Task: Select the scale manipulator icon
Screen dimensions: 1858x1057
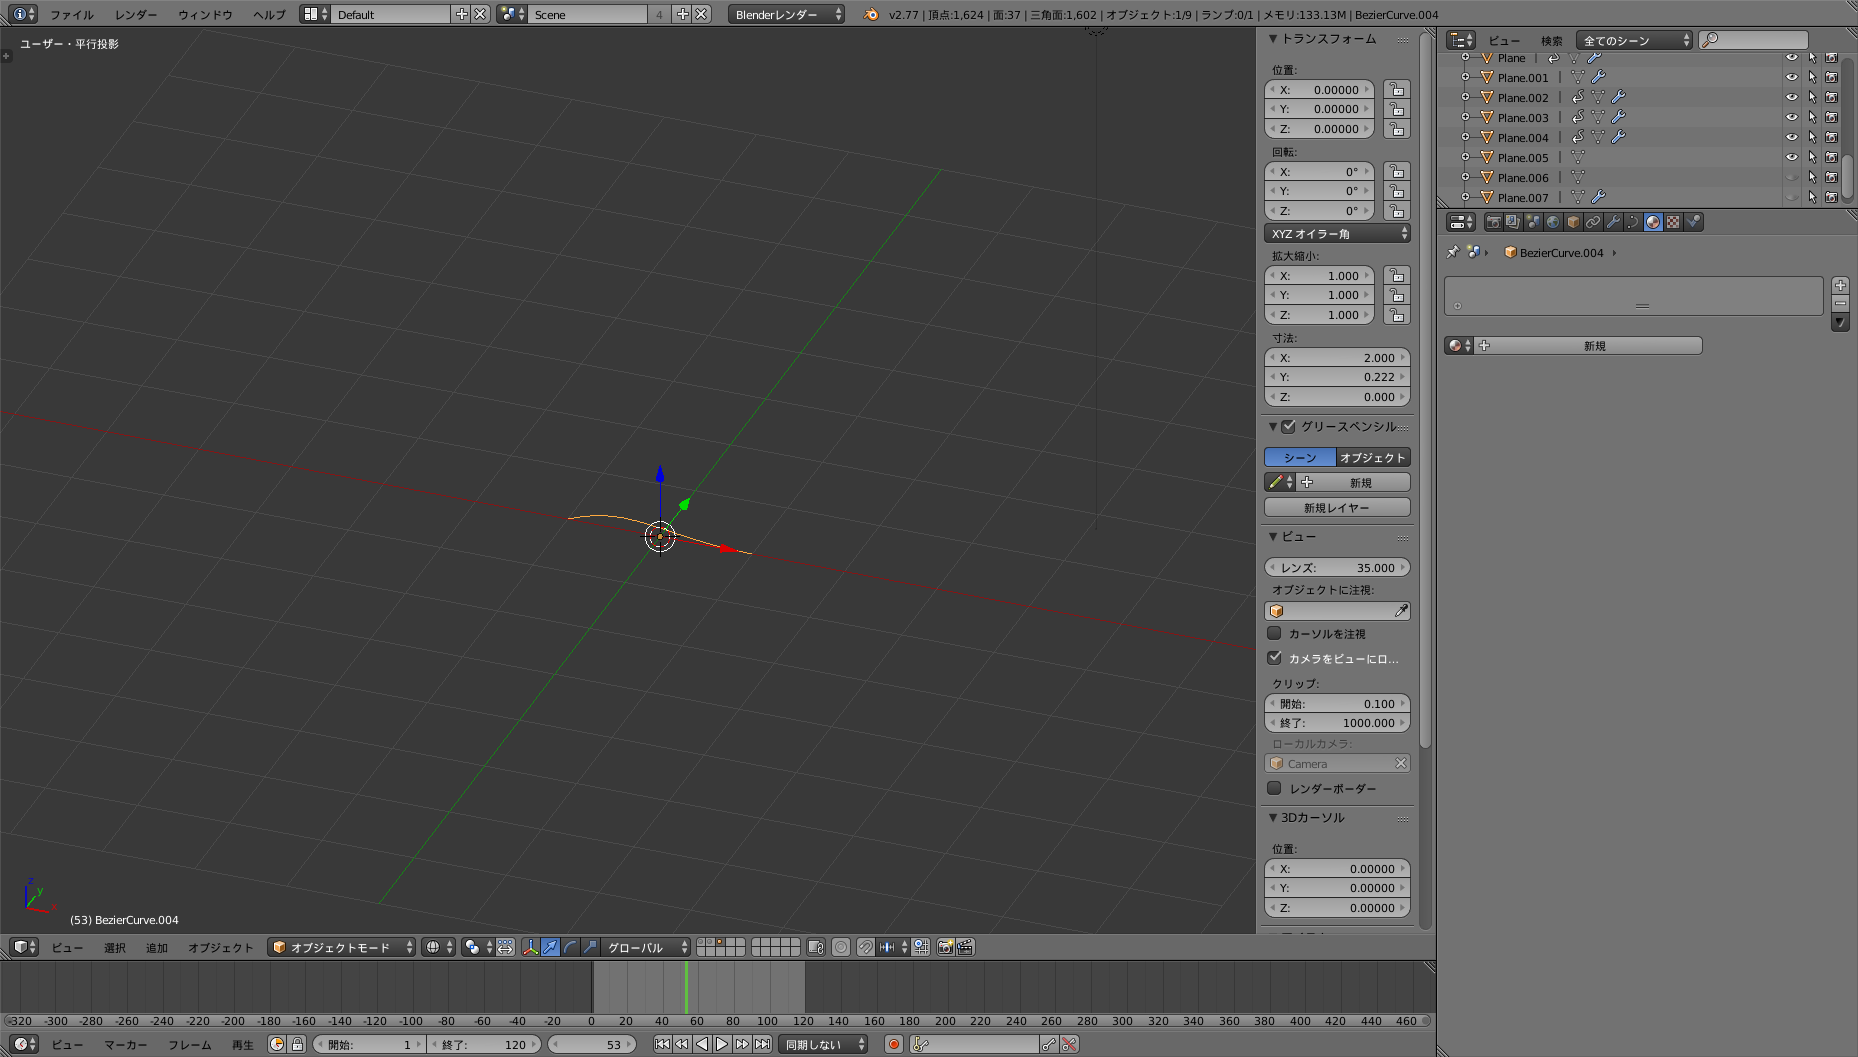Action: (x=590, y=947)
